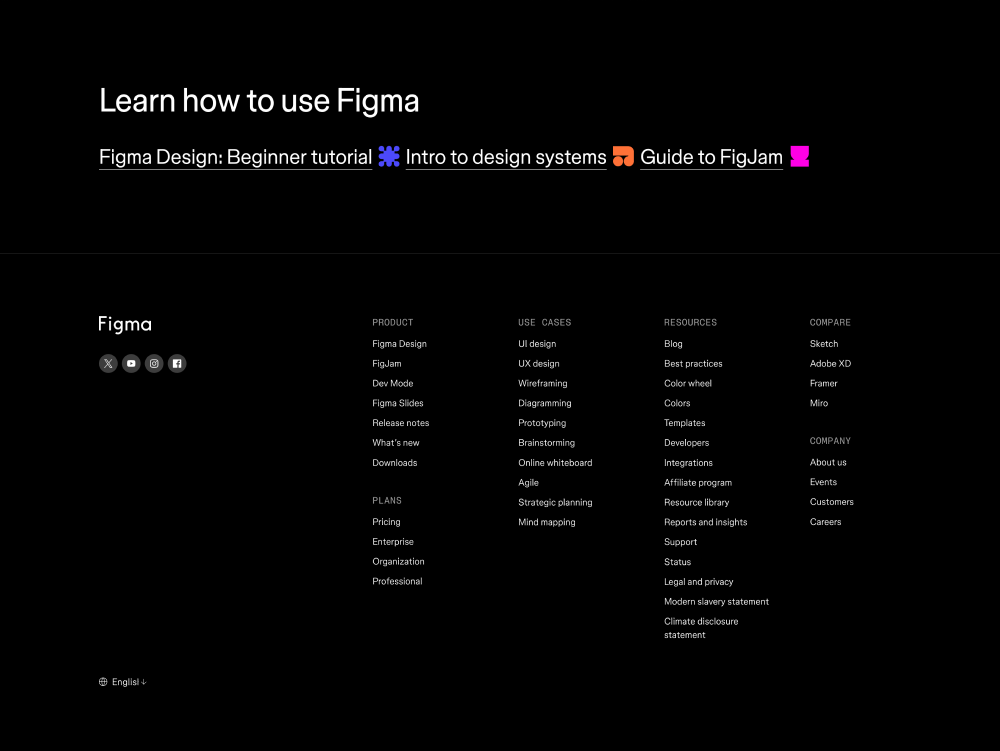Click the Figma logo in footer

(125, 324)
